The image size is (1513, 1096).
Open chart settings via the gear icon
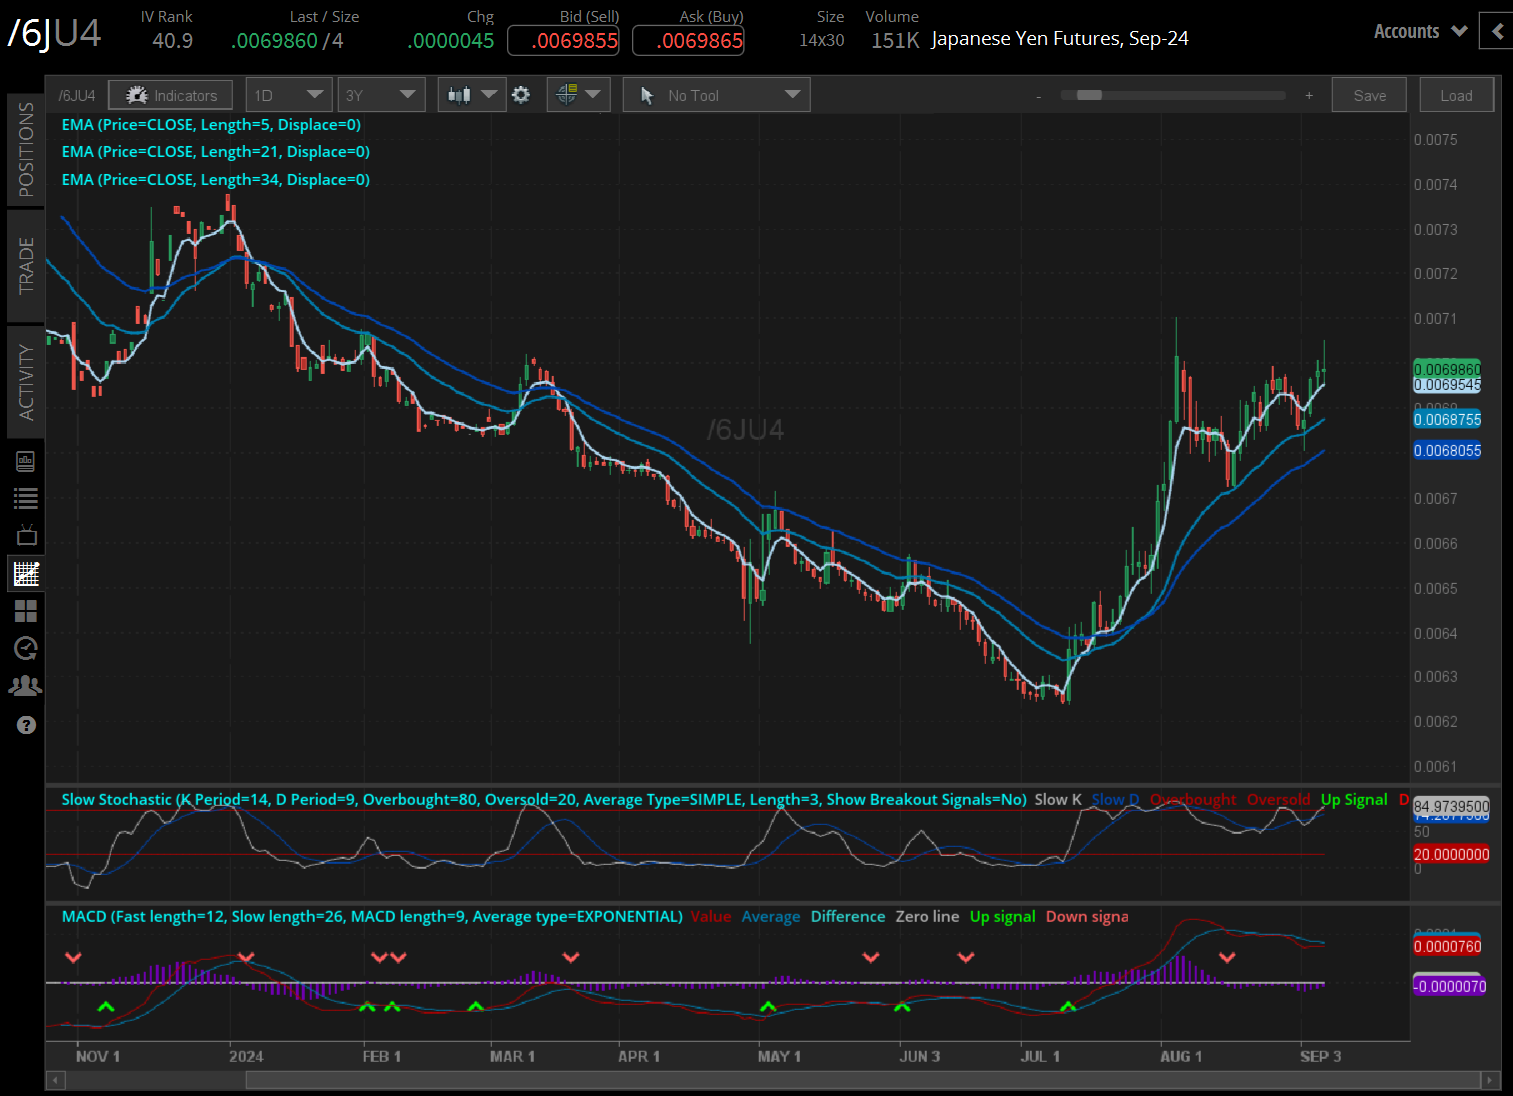[x=521, y=94]
